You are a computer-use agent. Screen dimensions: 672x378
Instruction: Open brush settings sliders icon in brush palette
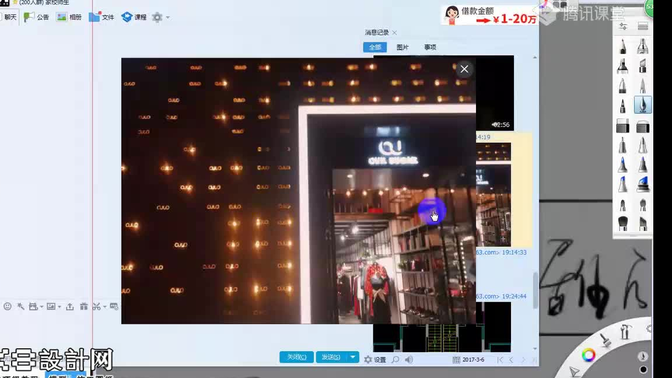(x=623, y=27)
